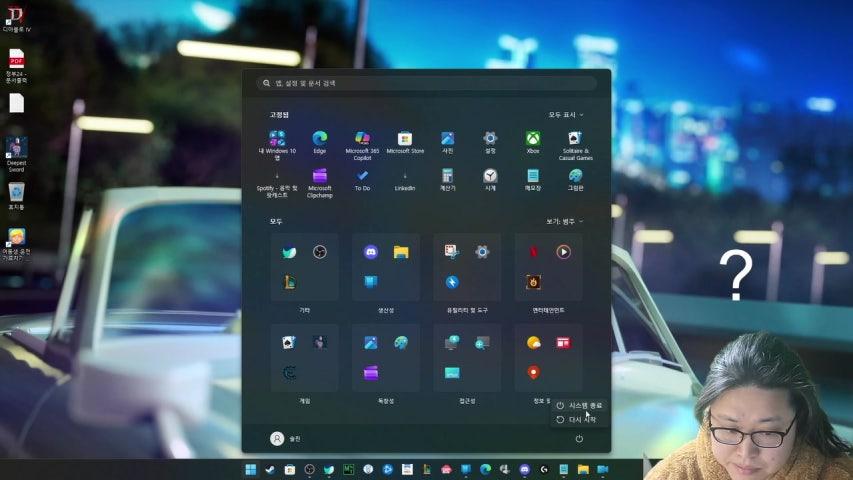Launch the Xbox pinned app

click(x=533, y=143)
